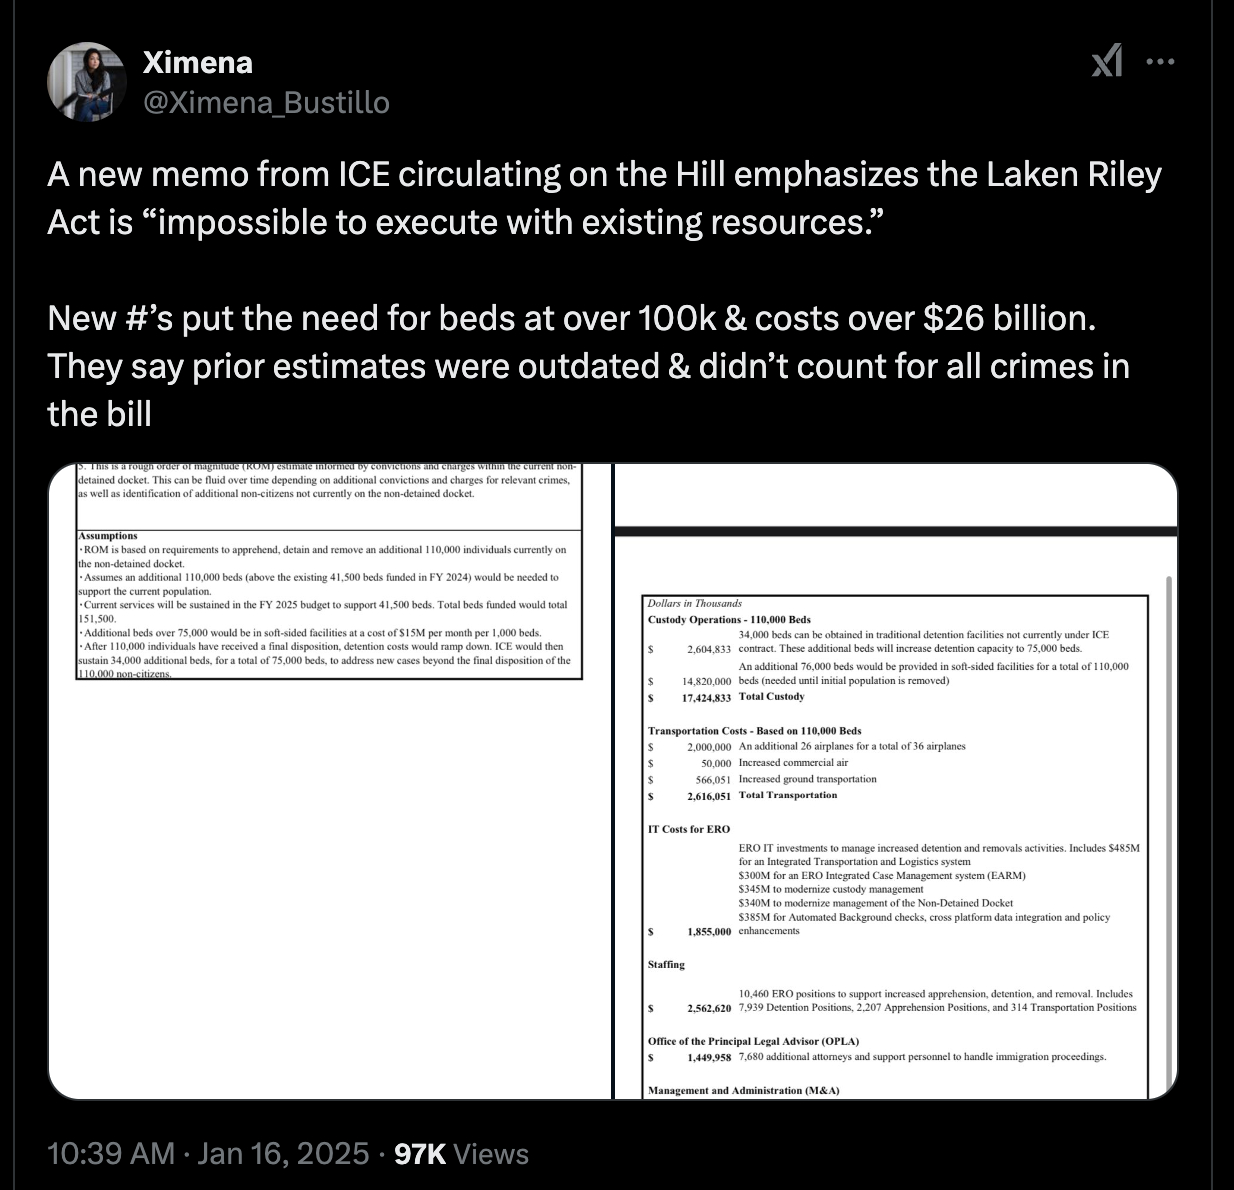Click the Staffing heading in the memo
This screenshot has height=1190, width=1234.
pos(666,965)
